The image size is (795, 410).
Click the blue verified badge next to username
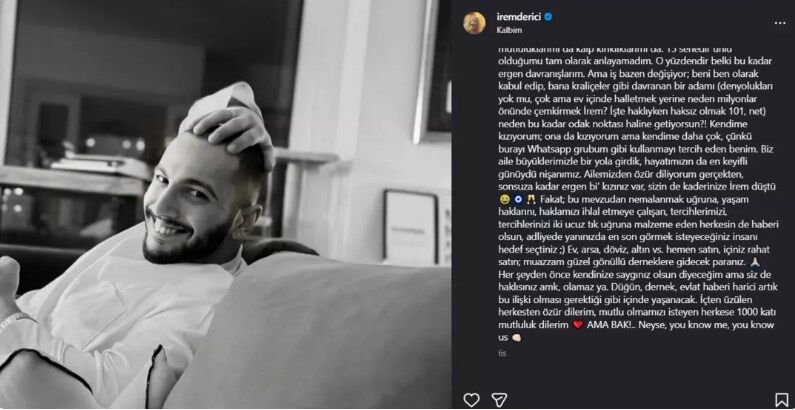tap(548, 17)
